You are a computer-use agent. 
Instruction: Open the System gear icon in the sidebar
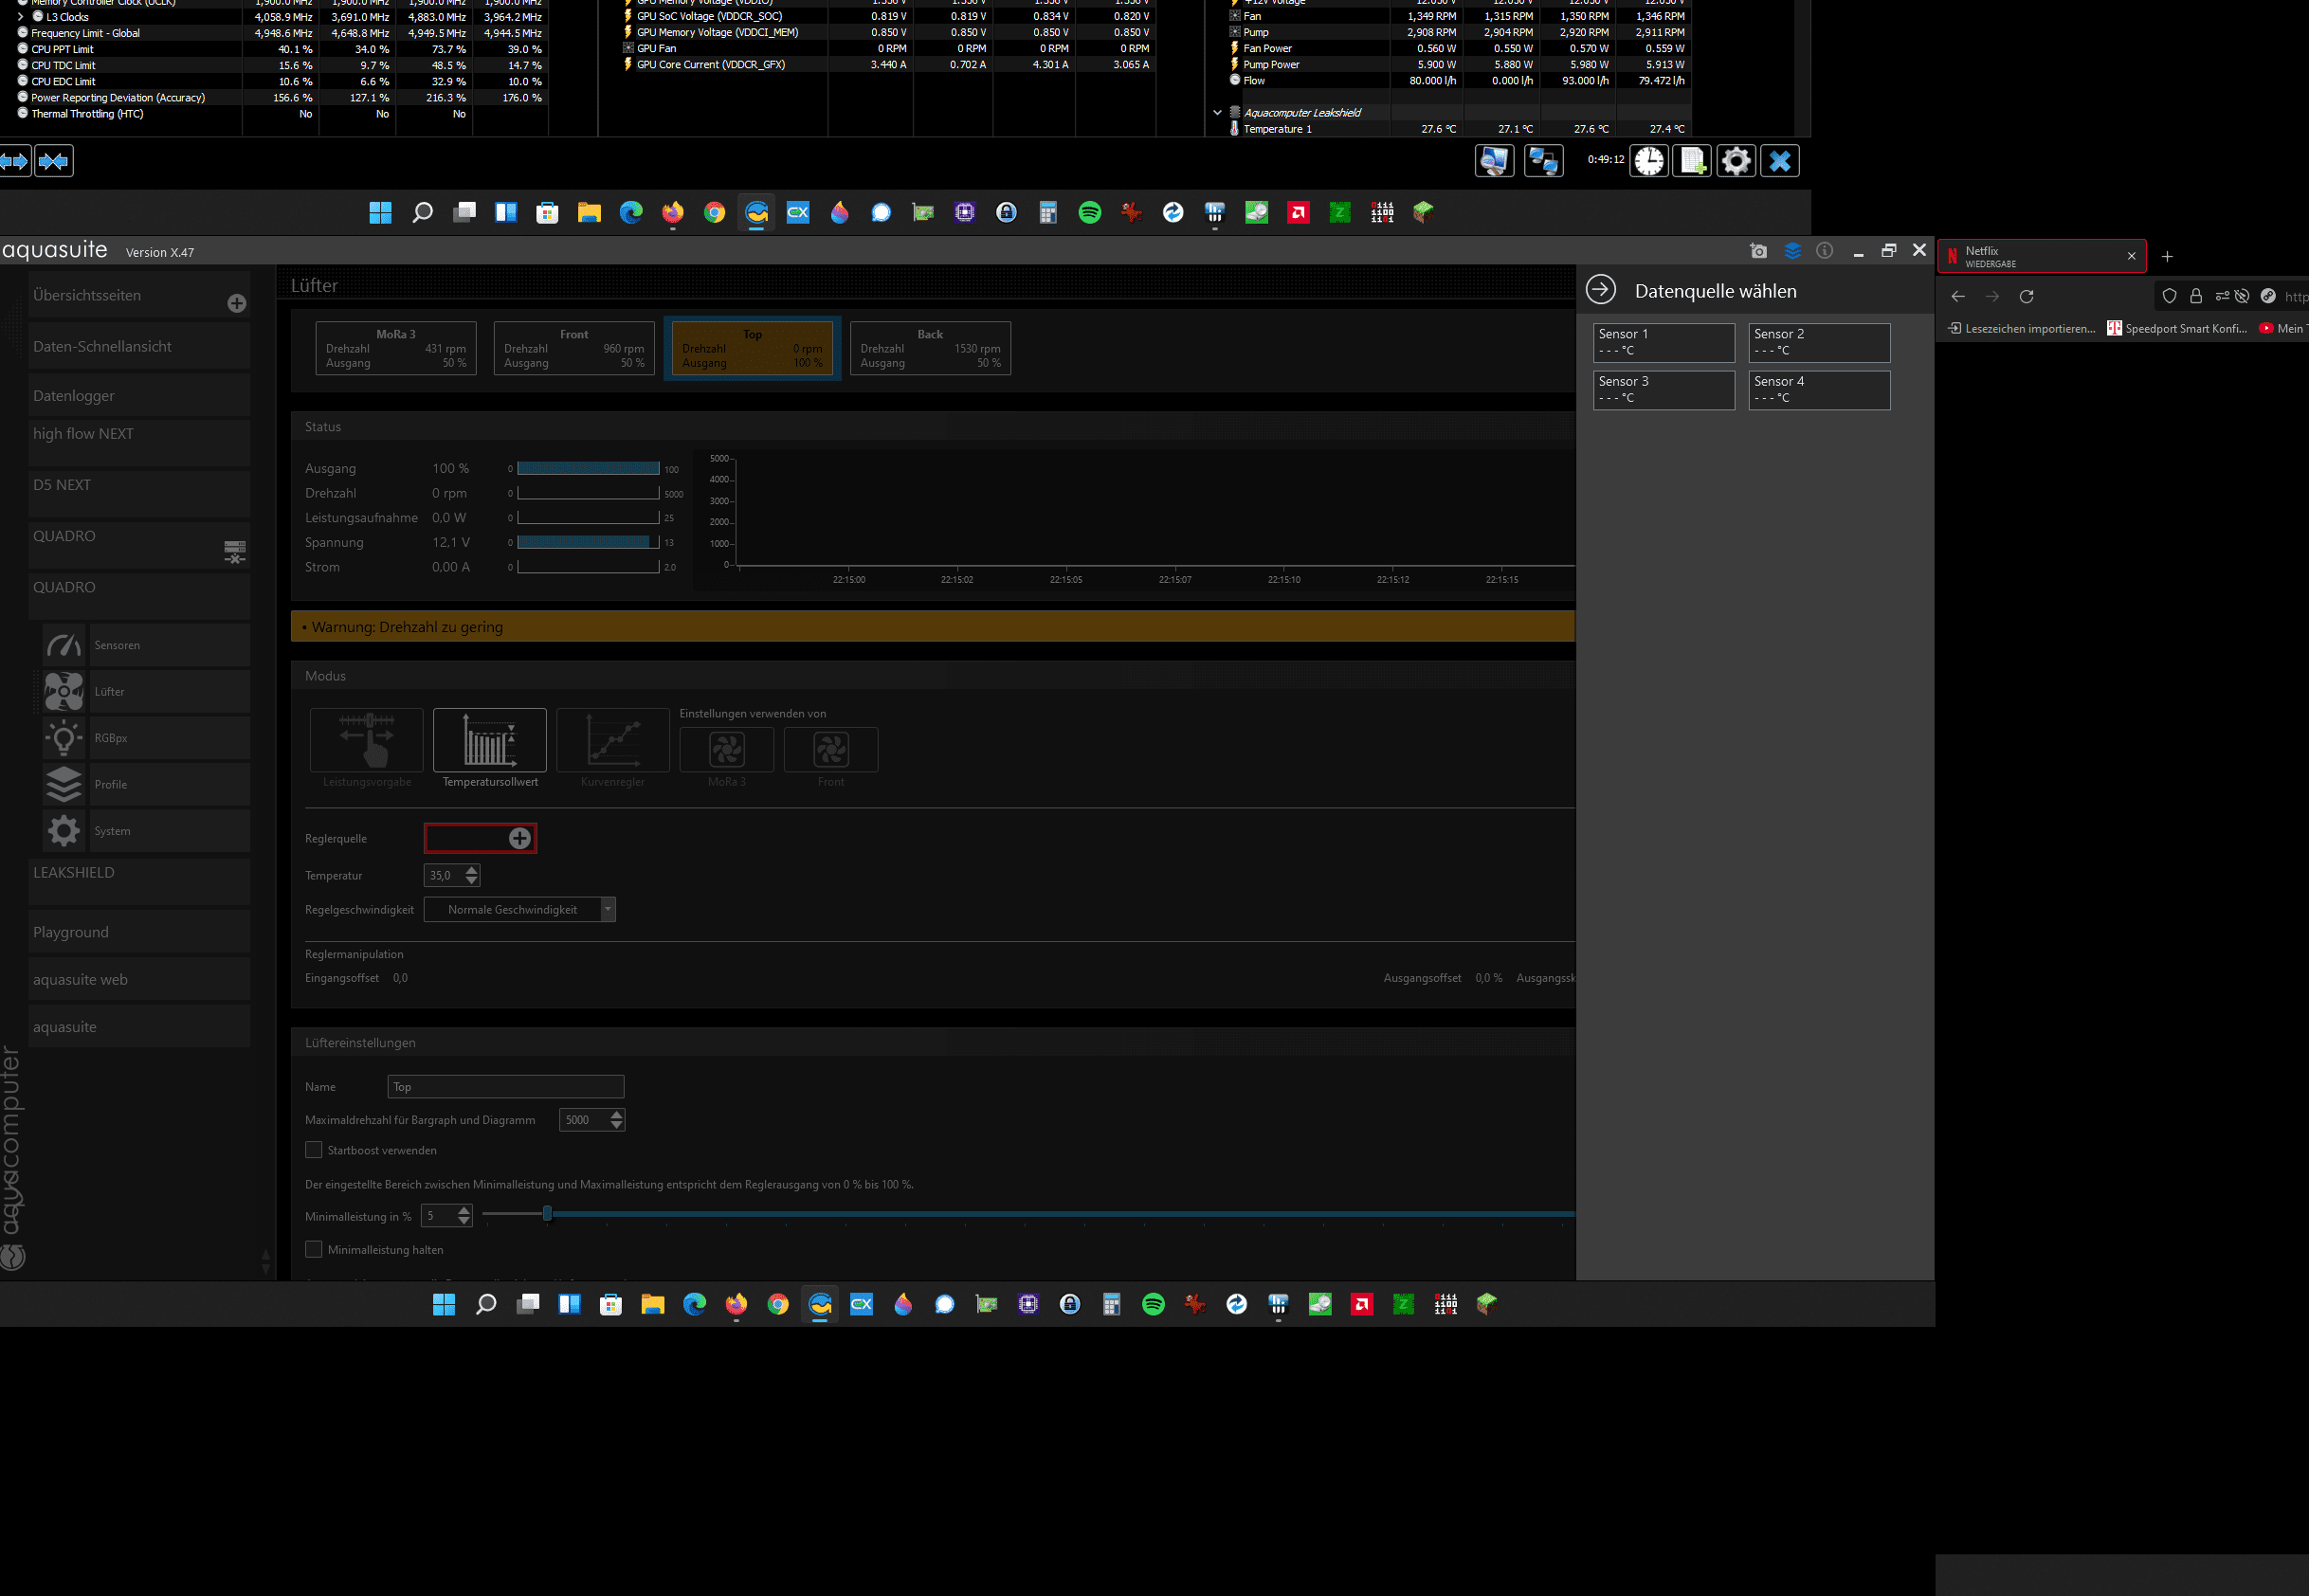click(x=64, y=830)
